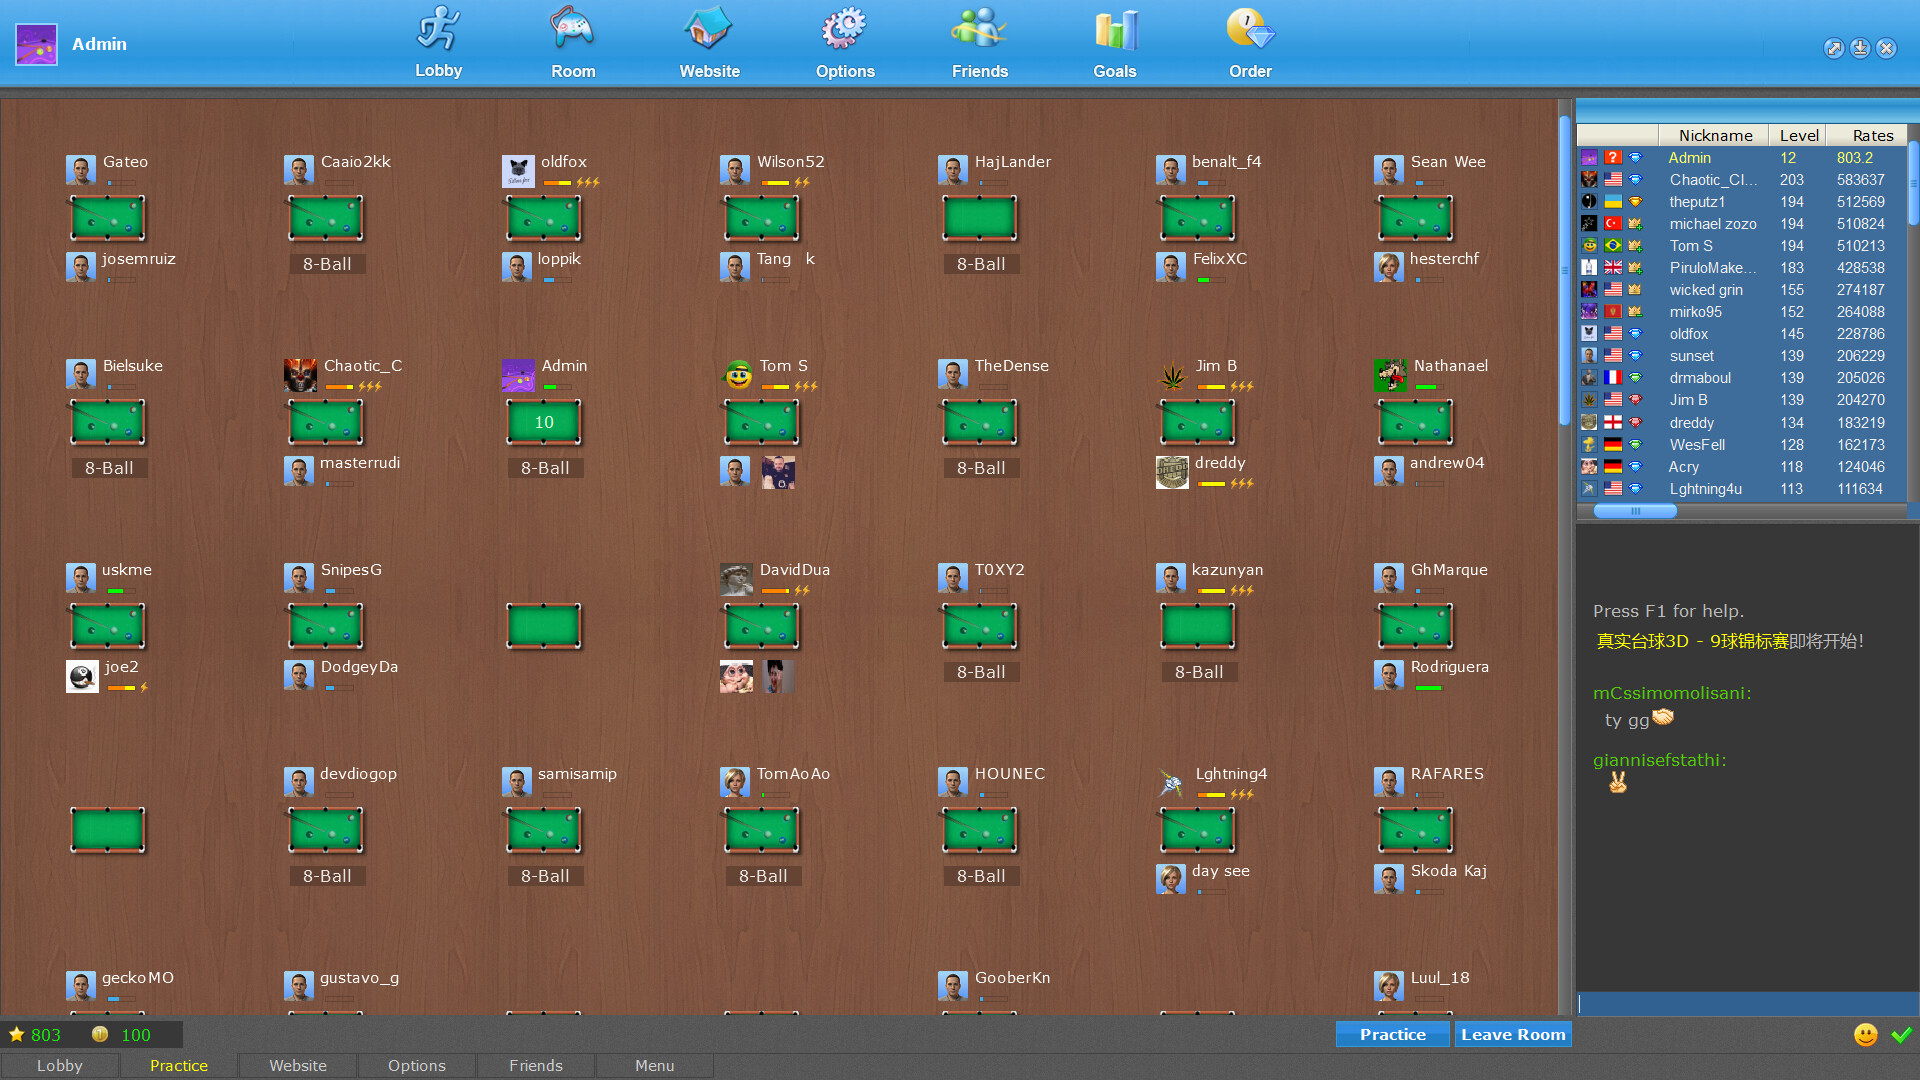The width and height of the screenshot is (1920, 1080).
Task: Open the table of Chaotic_C and masterrudi
Action: pyautogui.click(x=326, y=422)
